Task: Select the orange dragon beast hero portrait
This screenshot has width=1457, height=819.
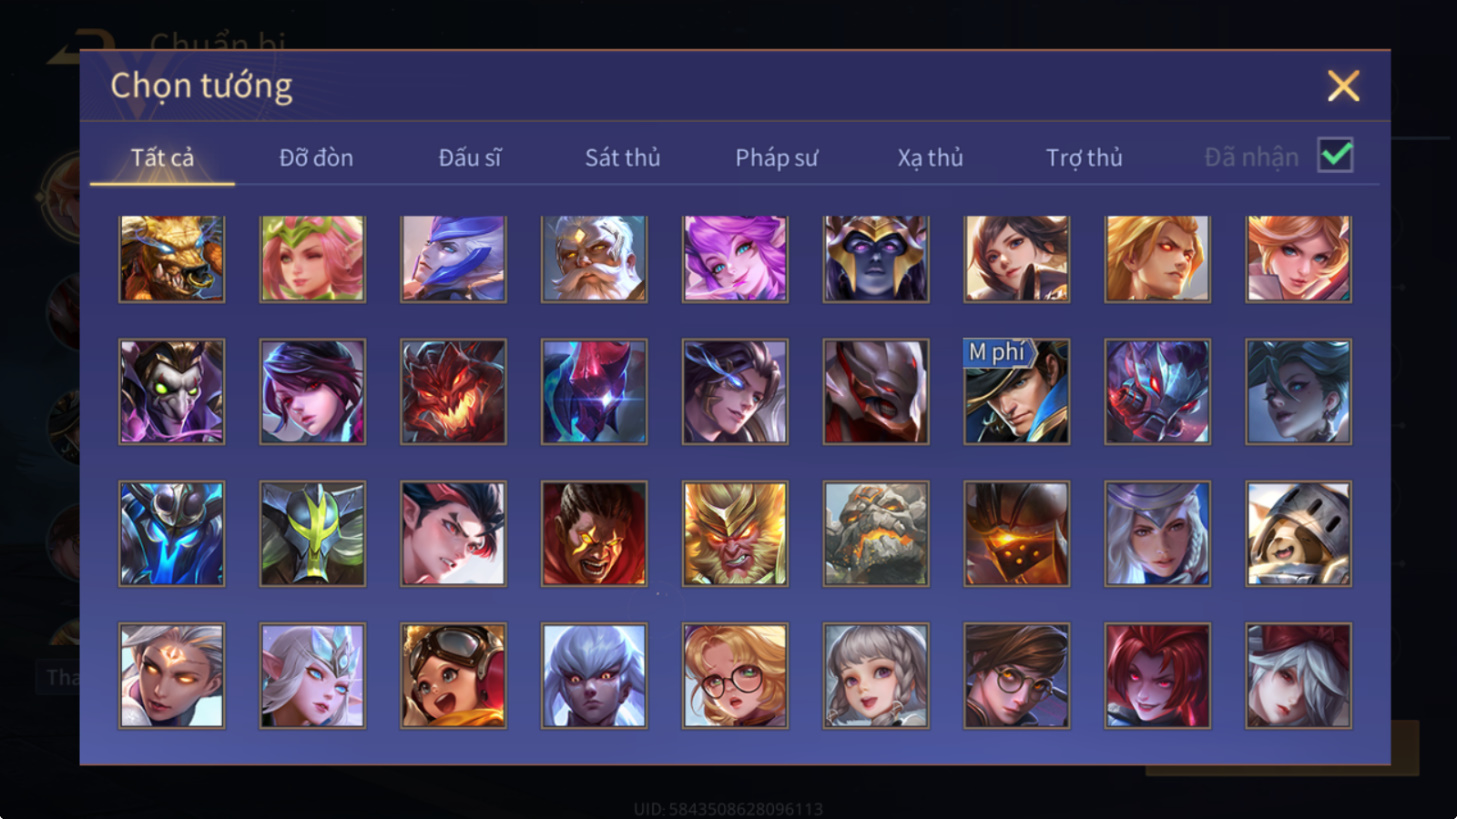Action: [x=172, y=259]
